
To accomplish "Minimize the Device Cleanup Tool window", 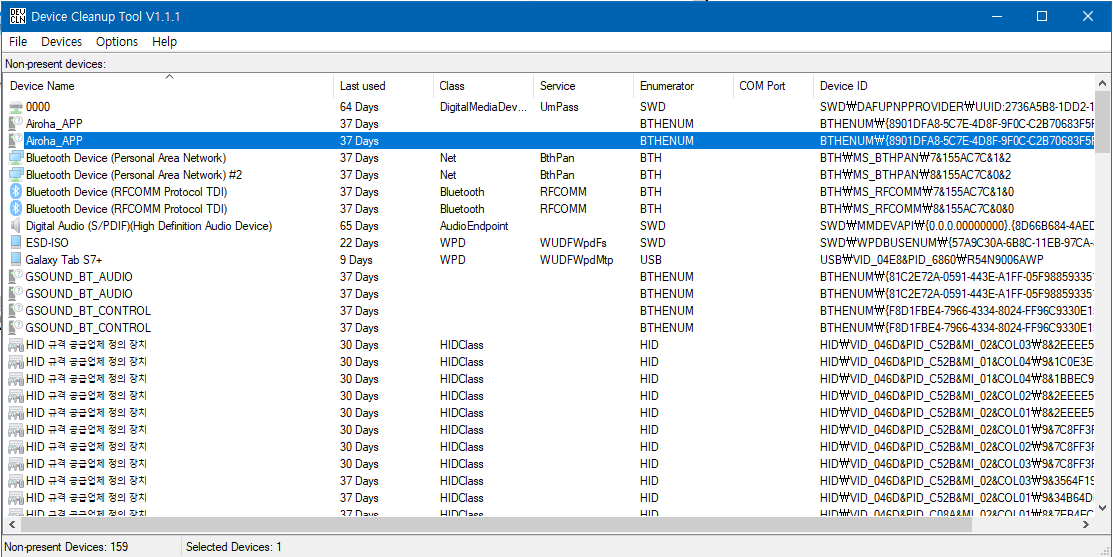I will pos(997,16).
